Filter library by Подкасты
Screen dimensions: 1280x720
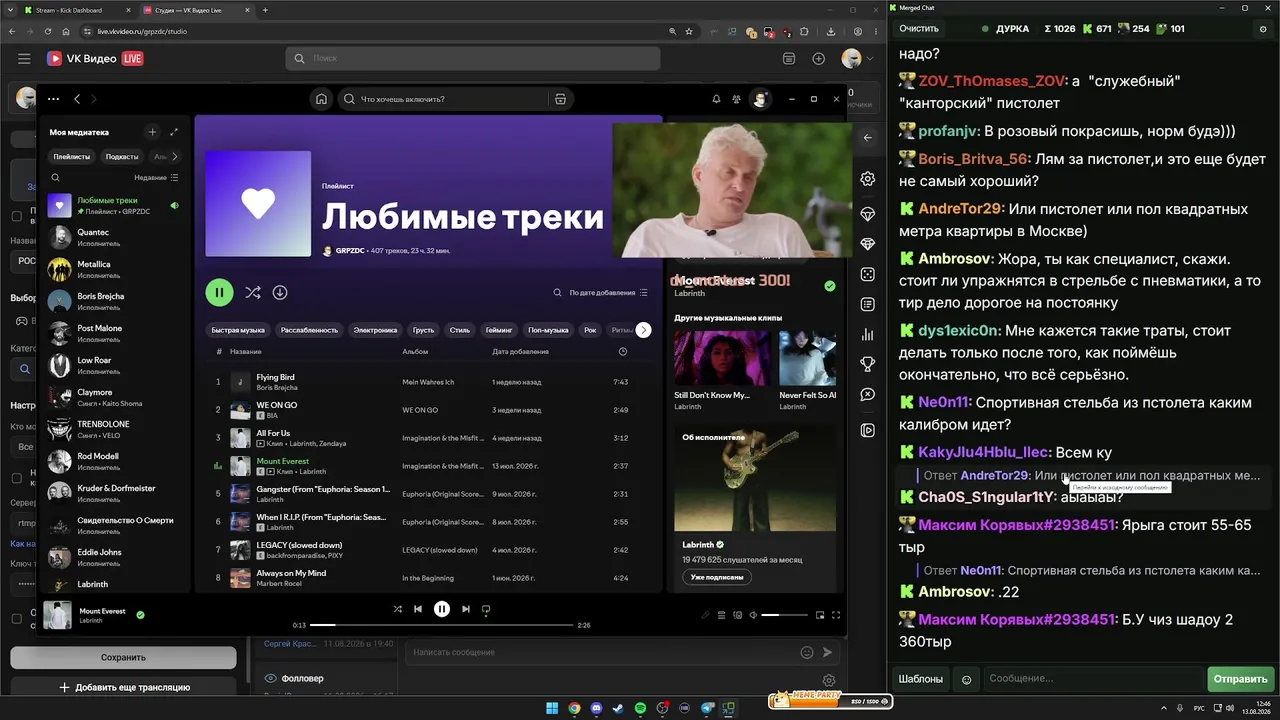pos(122,156)
